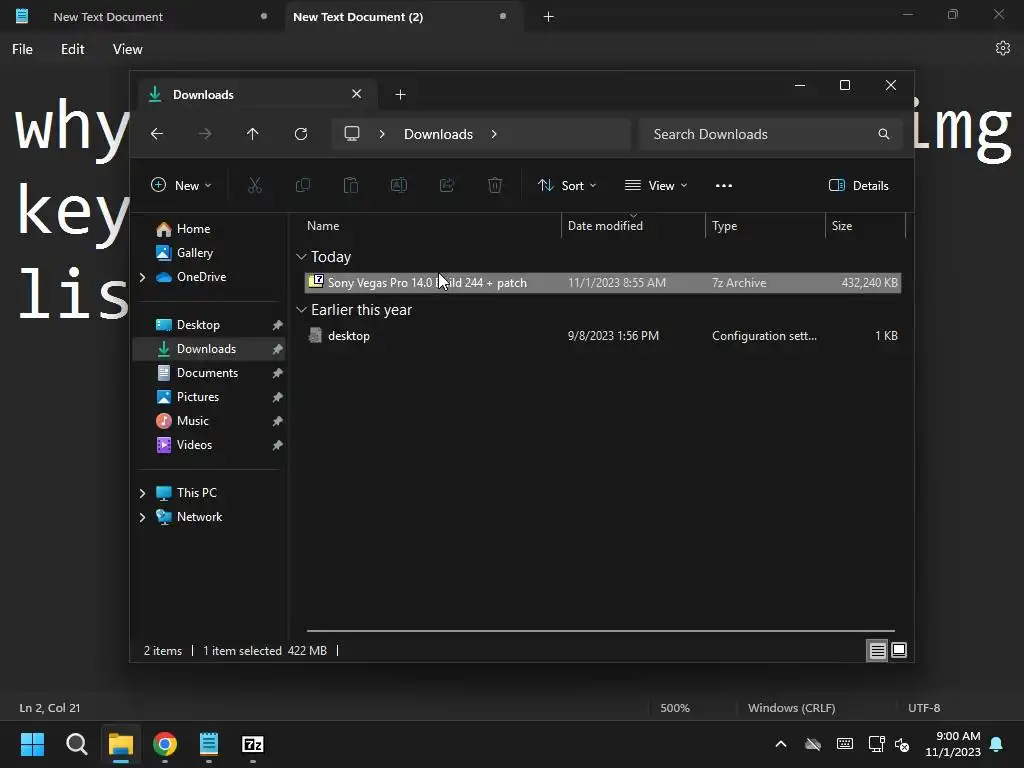Open Notepad File menu
The width and height of the screenshot is (1024, 768).
click(x=22, y=49)
